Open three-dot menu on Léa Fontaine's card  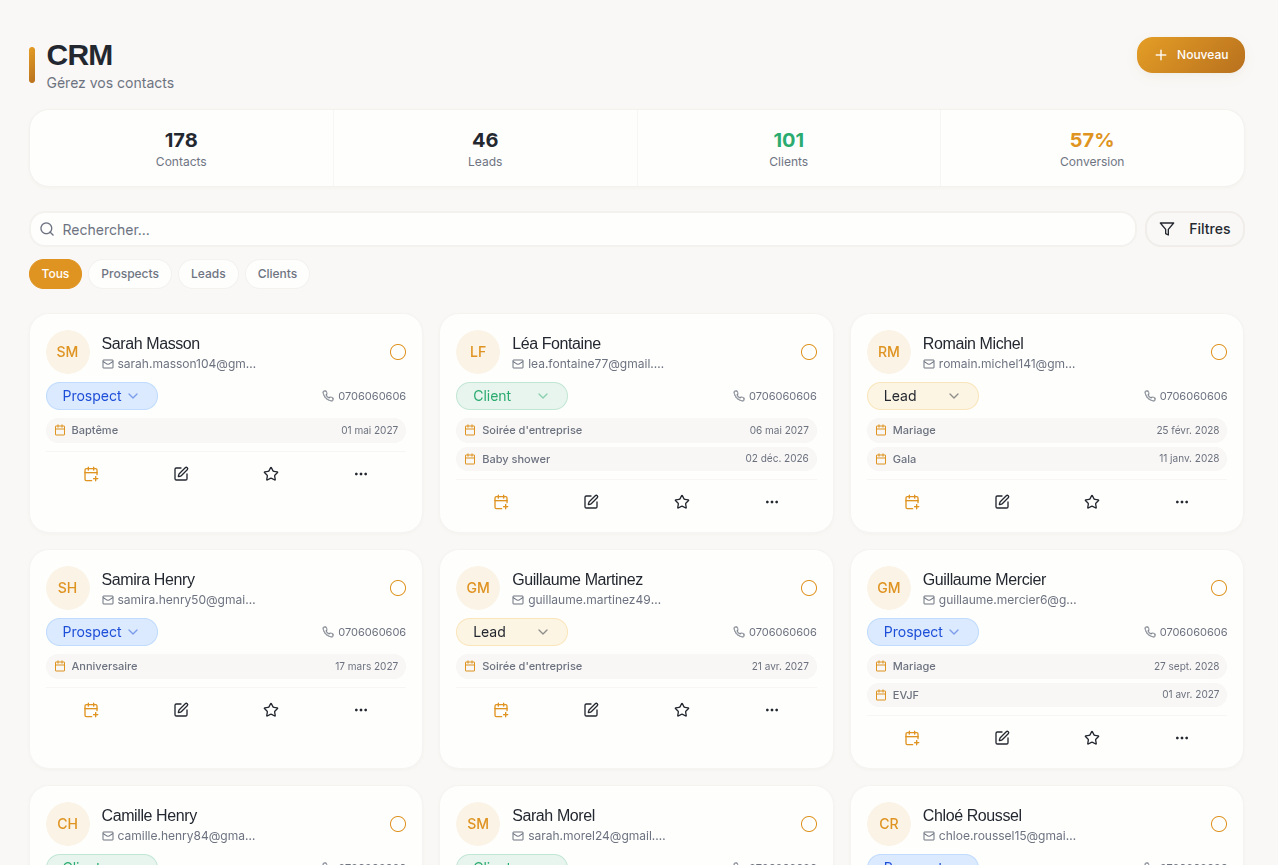[x=772, y=502]
